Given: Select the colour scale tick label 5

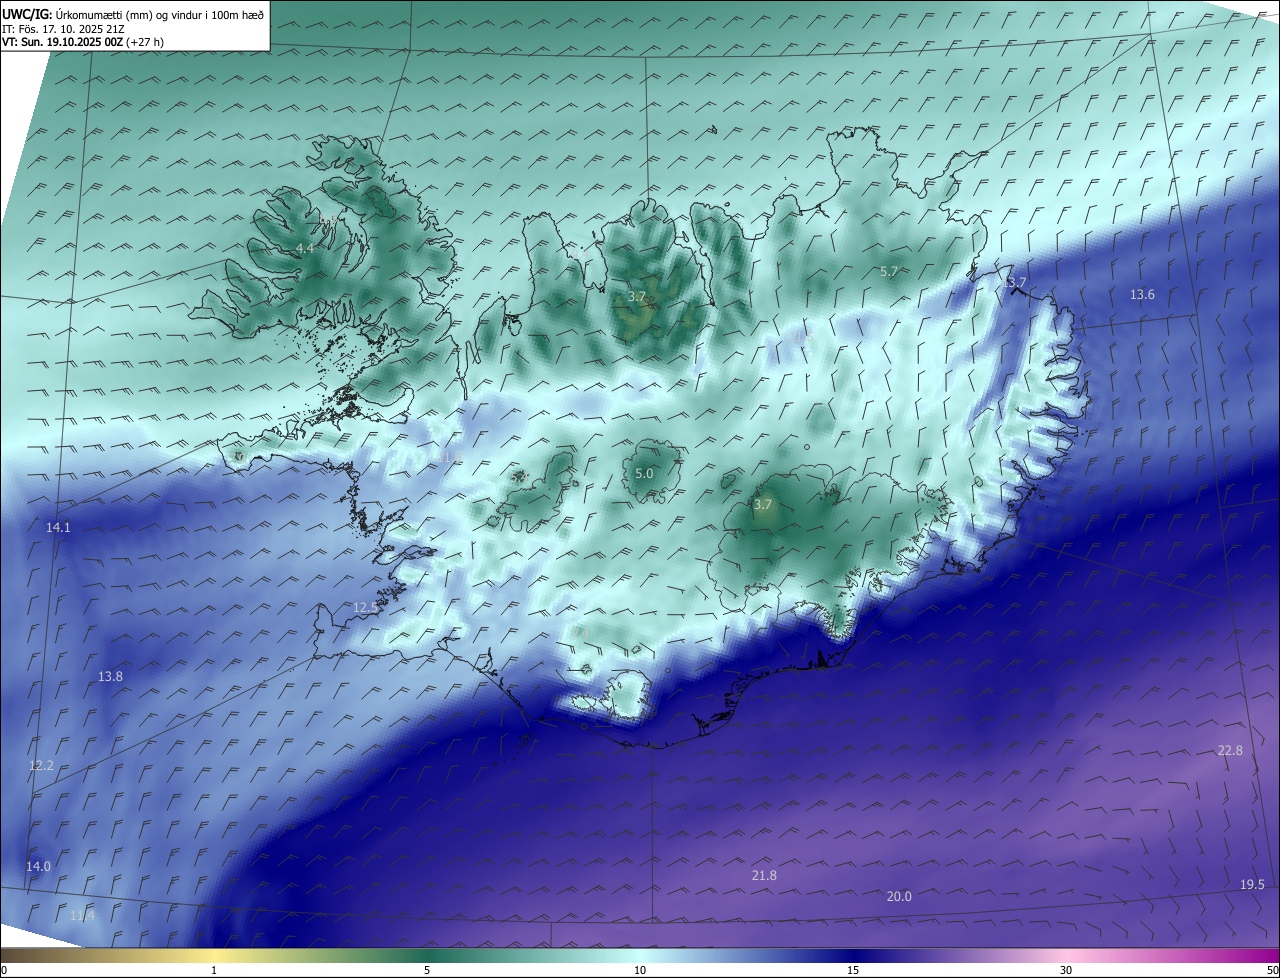Looking at the screenshot, I should point(427,970).
